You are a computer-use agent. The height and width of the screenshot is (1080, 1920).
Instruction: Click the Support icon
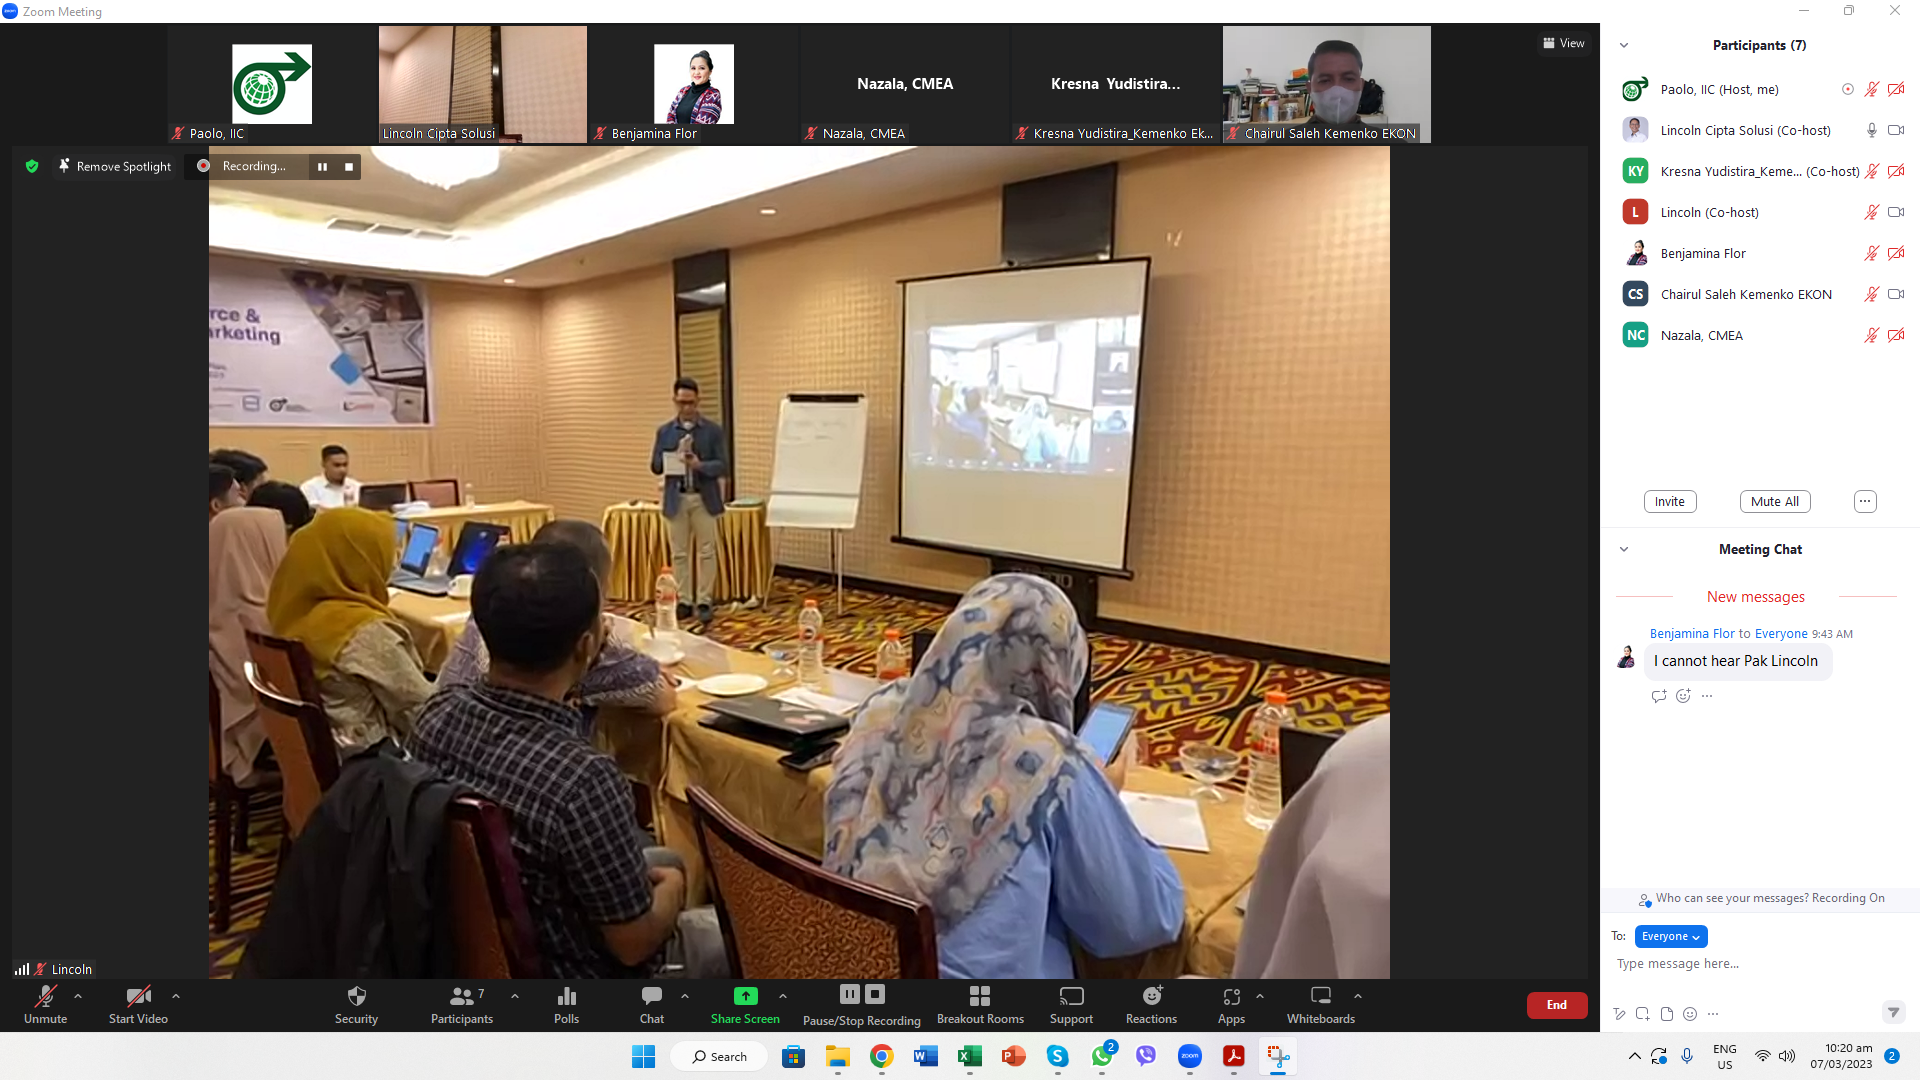point(1071,997)
